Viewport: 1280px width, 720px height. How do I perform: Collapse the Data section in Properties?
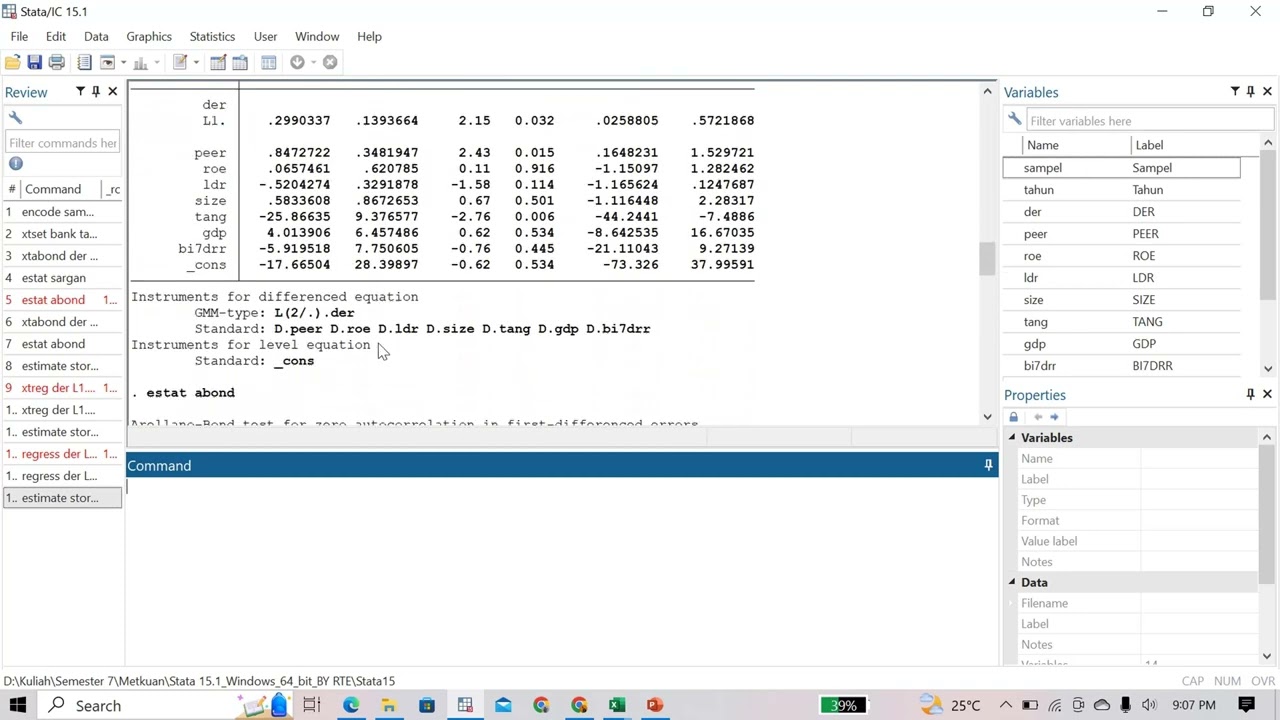click(1012, 582)
